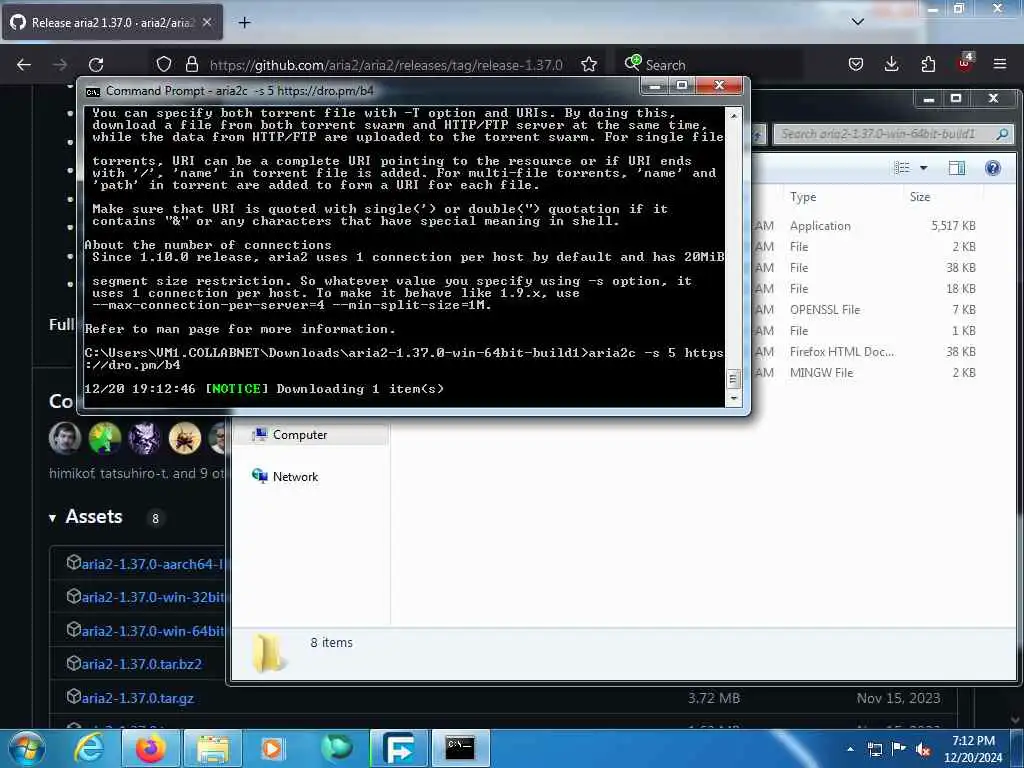Select the Application 5,517 KB file row

coord(865,225)
